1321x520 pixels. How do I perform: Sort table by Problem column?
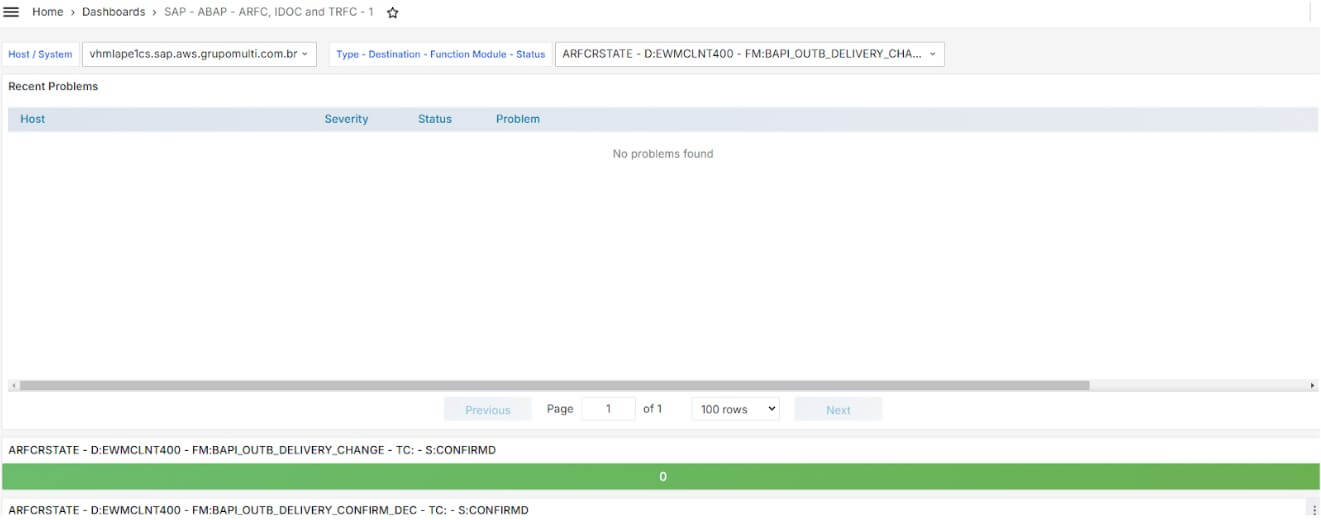click(x=518, y=119)
